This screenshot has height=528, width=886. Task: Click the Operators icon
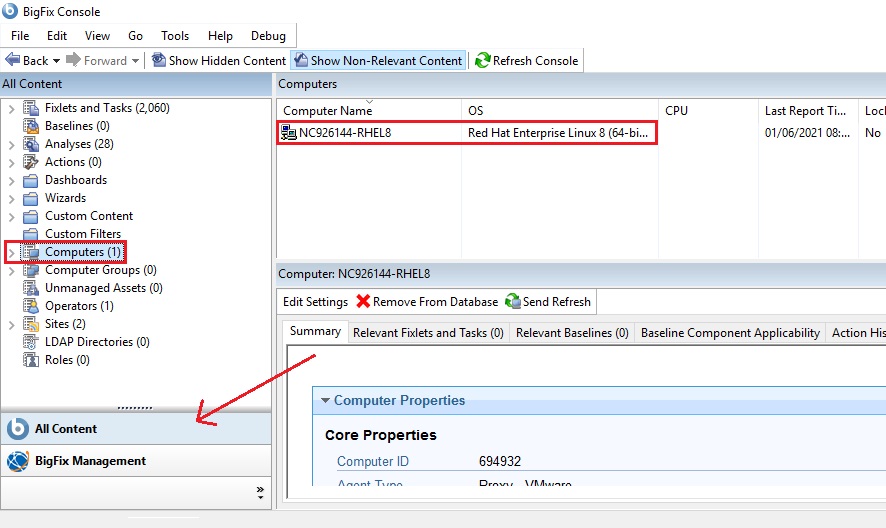(31, 306)
